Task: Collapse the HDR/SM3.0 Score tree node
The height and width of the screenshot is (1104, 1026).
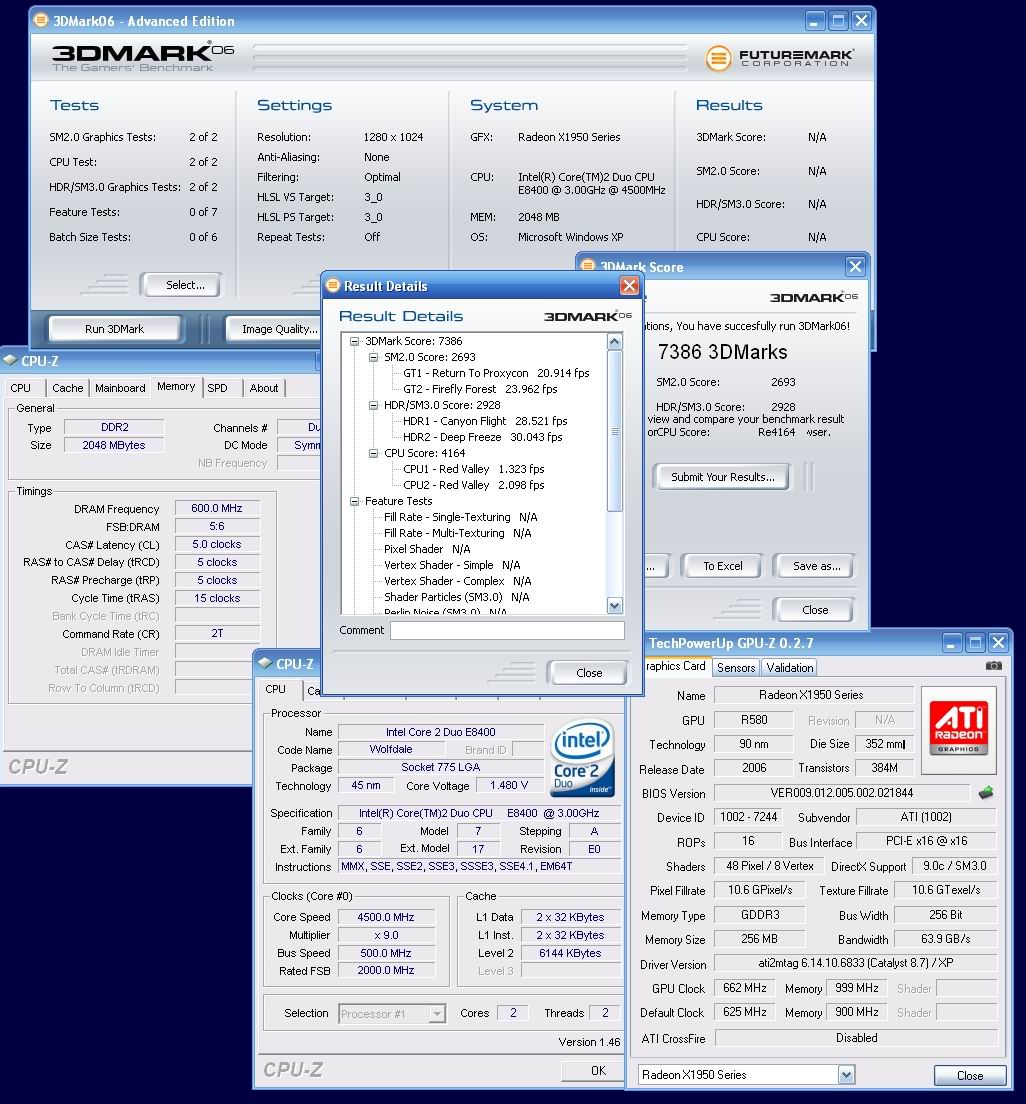Action: pyautogui.click(x=374, y=406)
